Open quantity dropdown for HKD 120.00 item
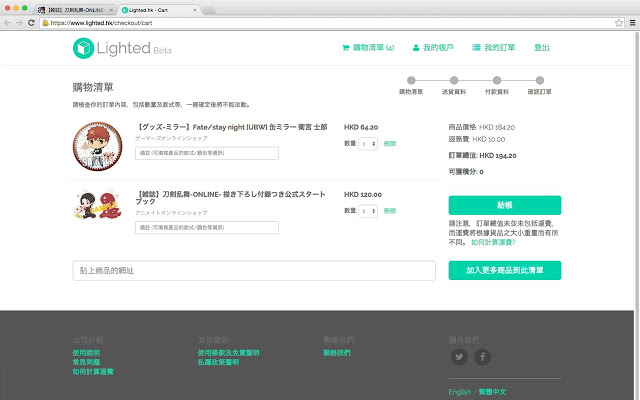The width and height of the screenshot is (640, 400). tap(368, 211)
